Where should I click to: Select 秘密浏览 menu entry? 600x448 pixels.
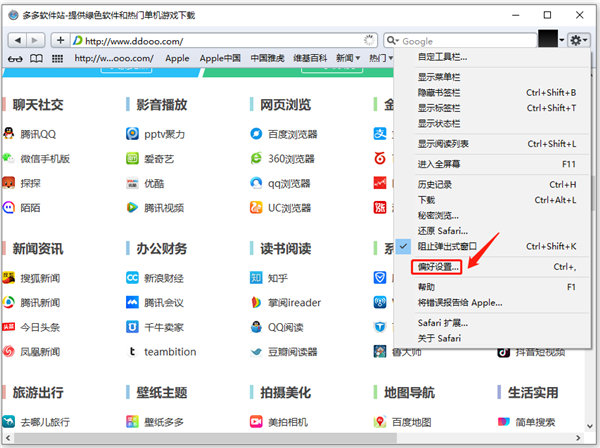(x=492, y=215)
